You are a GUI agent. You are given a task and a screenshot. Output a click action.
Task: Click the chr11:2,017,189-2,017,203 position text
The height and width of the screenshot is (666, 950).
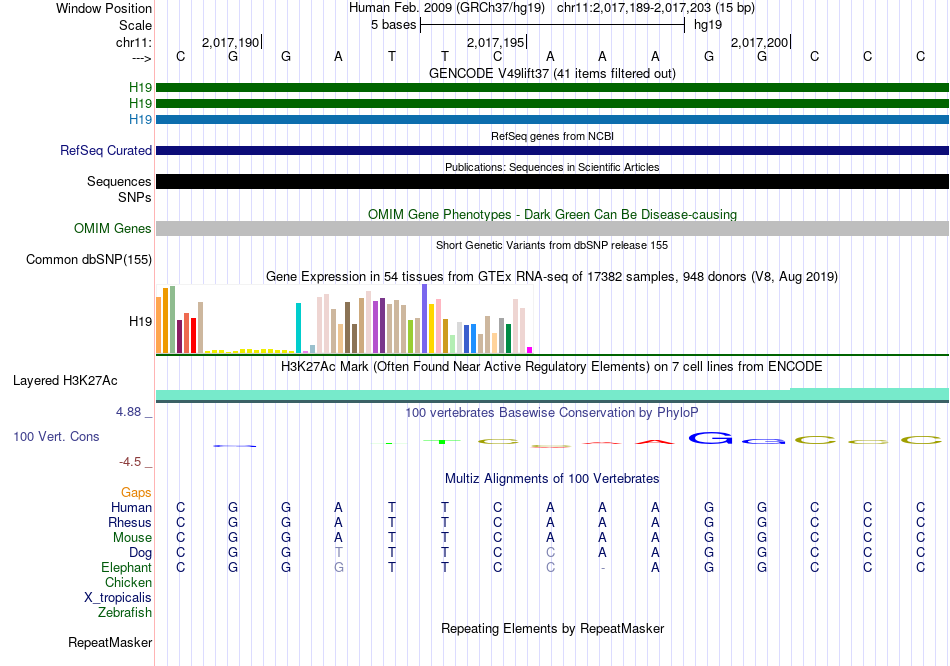click(x=656, y=8)
